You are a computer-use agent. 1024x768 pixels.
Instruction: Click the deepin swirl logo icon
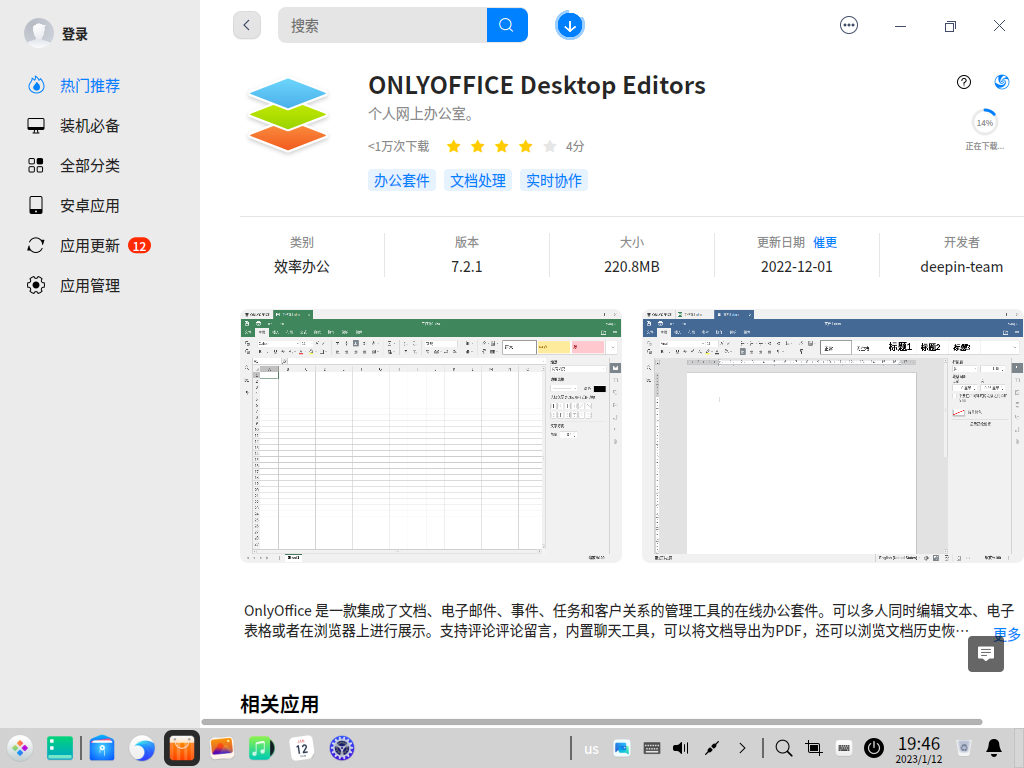click(1001, 82)
